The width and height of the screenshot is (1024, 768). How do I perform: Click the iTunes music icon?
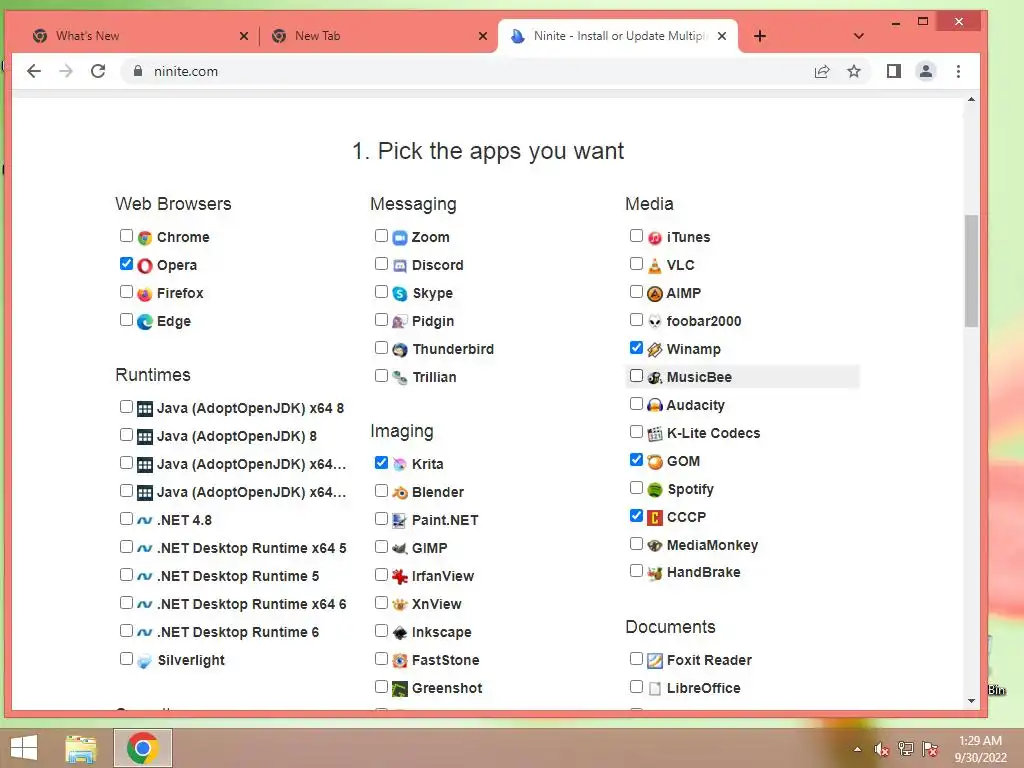654,238
